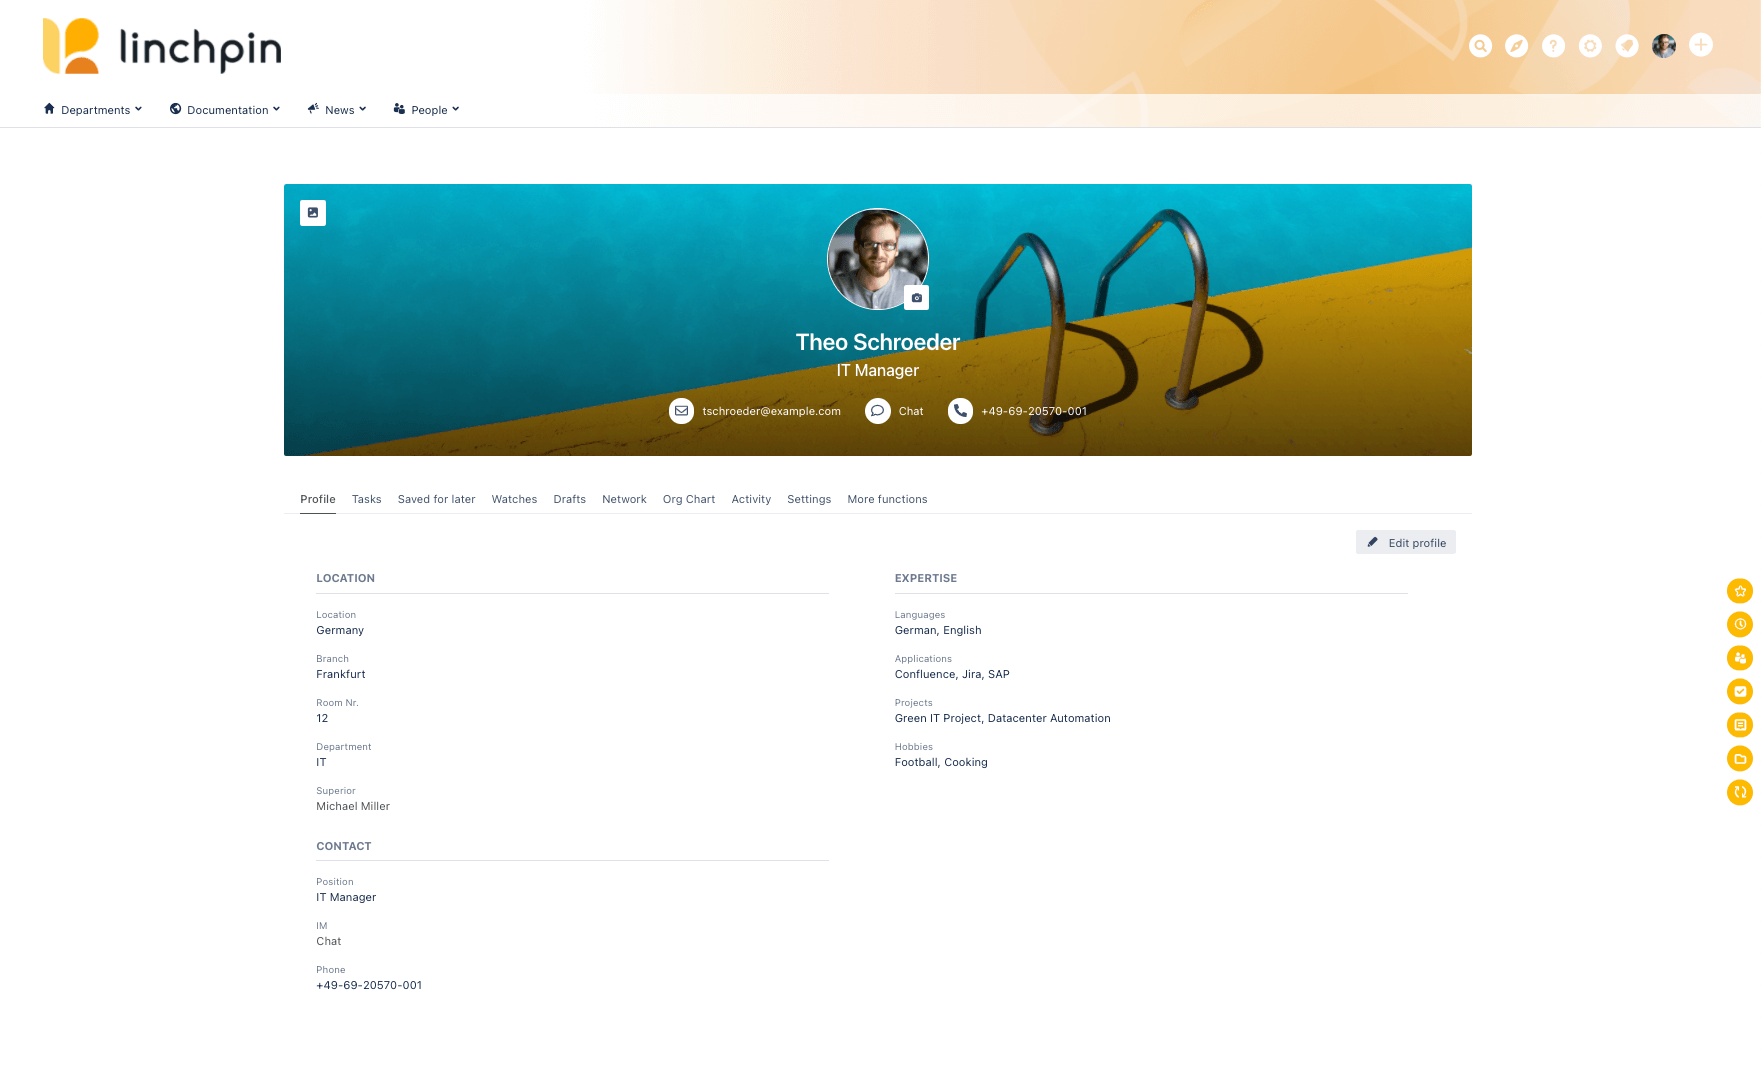1761x1079 pixels.
Task: Open the More functions menu
Action: pos(887,499)
